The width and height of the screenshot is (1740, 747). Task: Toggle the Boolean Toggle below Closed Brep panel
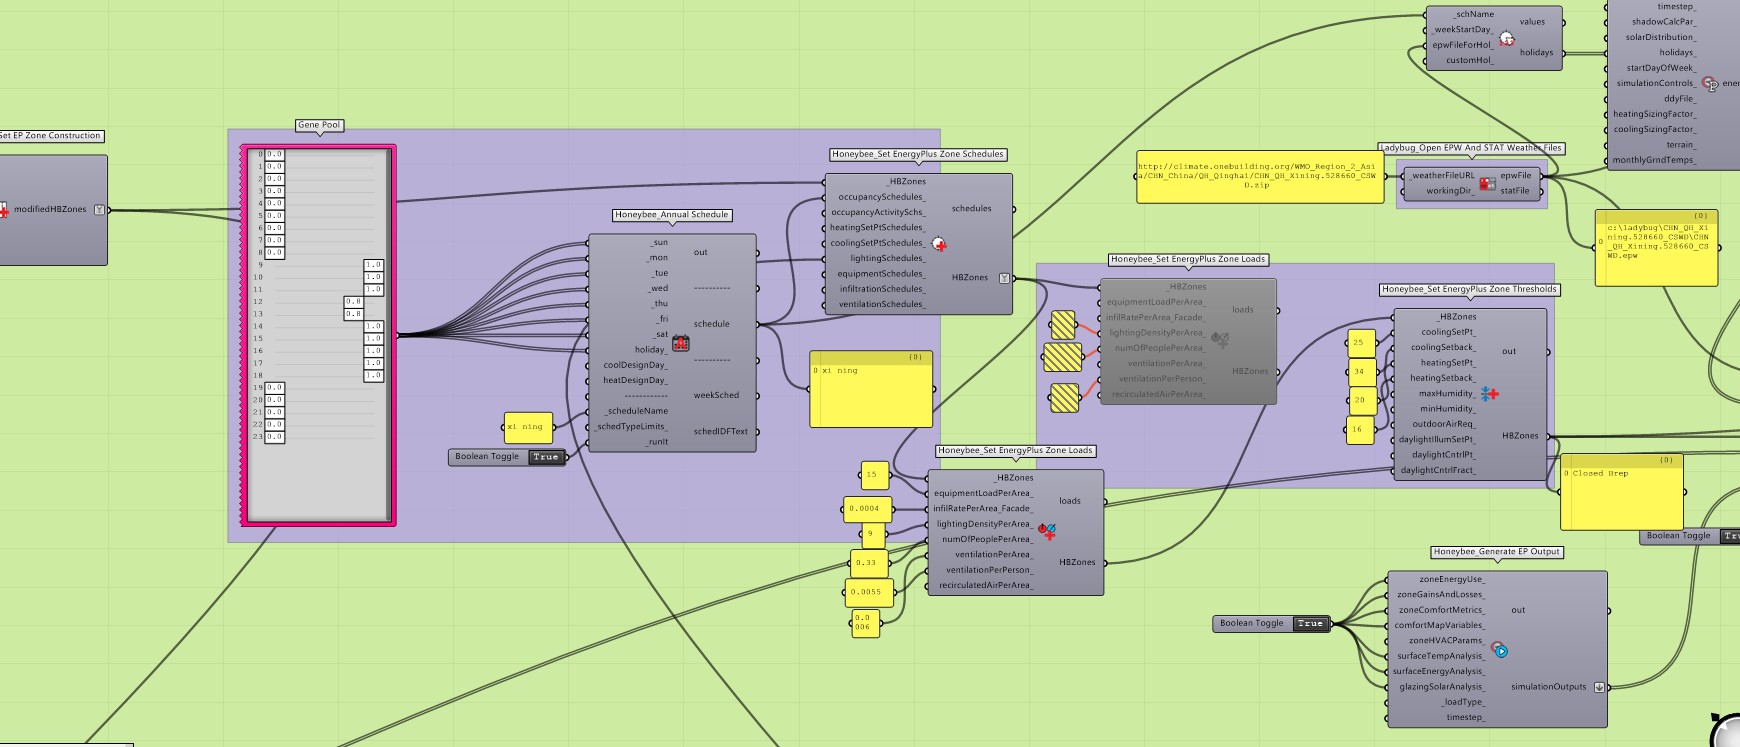point(1730,536)
